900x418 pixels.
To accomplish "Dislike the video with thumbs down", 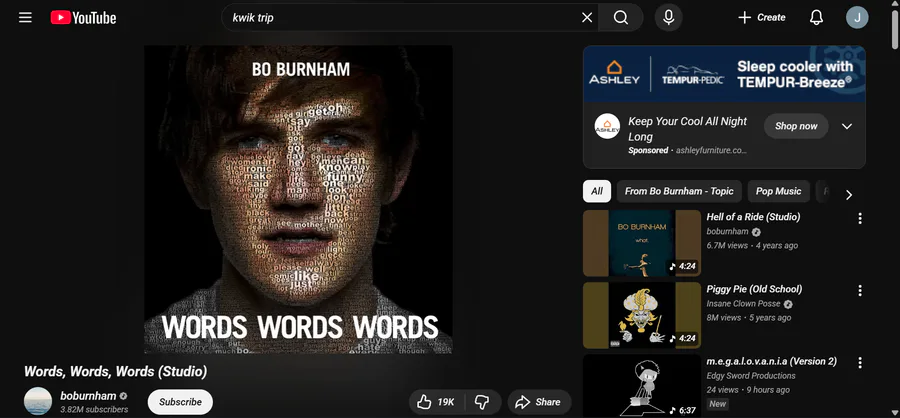I will point(482,402).
